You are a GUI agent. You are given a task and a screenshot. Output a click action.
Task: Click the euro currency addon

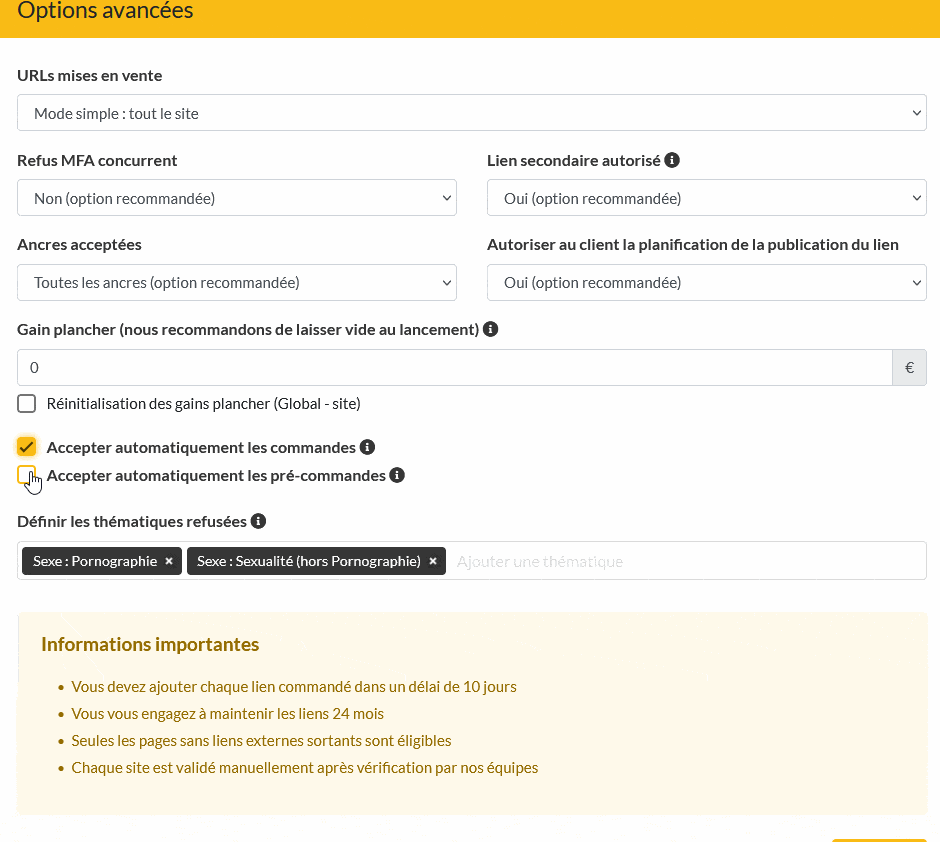pyautogui.click(x=909, y=367)
